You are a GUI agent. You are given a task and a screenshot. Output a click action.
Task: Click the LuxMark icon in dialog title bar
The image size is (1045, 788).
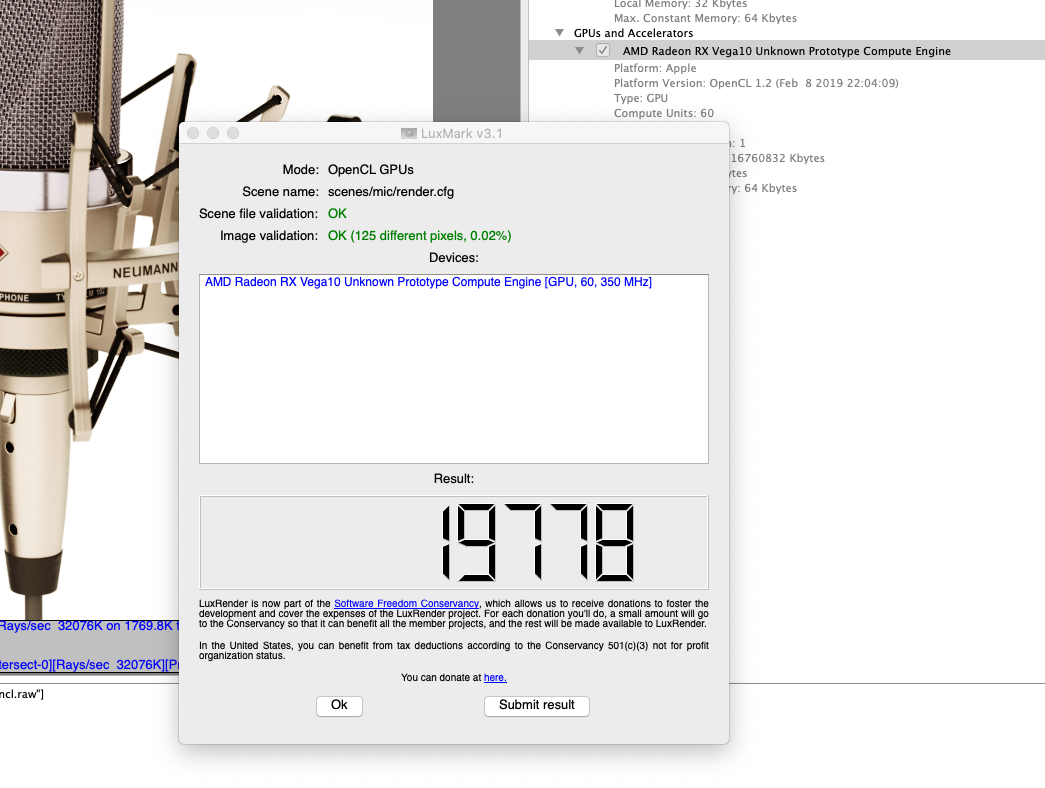click(x=409, y=133)
